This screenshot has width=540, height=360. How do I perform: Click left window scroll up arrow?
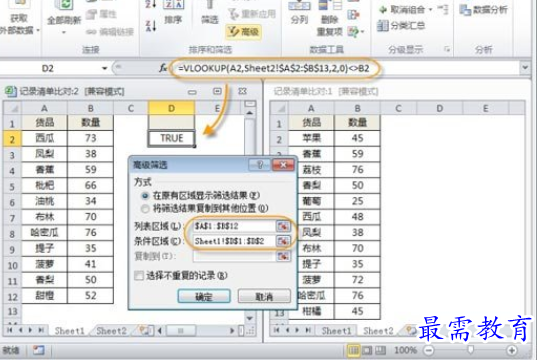[x=250, y=114]
